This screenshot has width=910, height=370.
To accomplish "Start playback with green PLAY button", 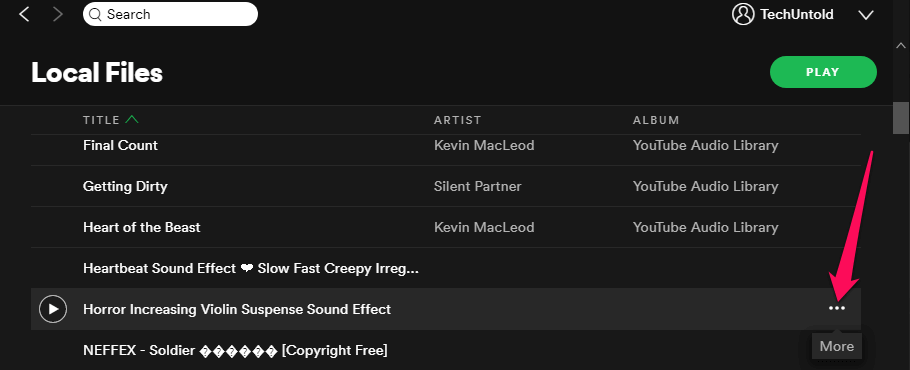I will [823, 72].
